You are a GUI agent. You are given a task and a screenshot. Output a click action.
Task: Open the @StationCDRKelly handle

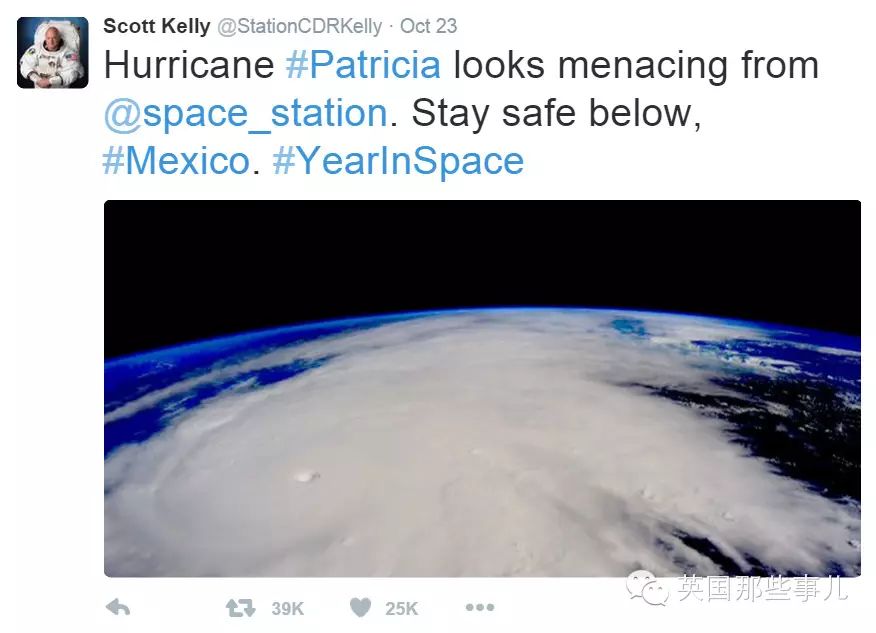pos(299,26)
